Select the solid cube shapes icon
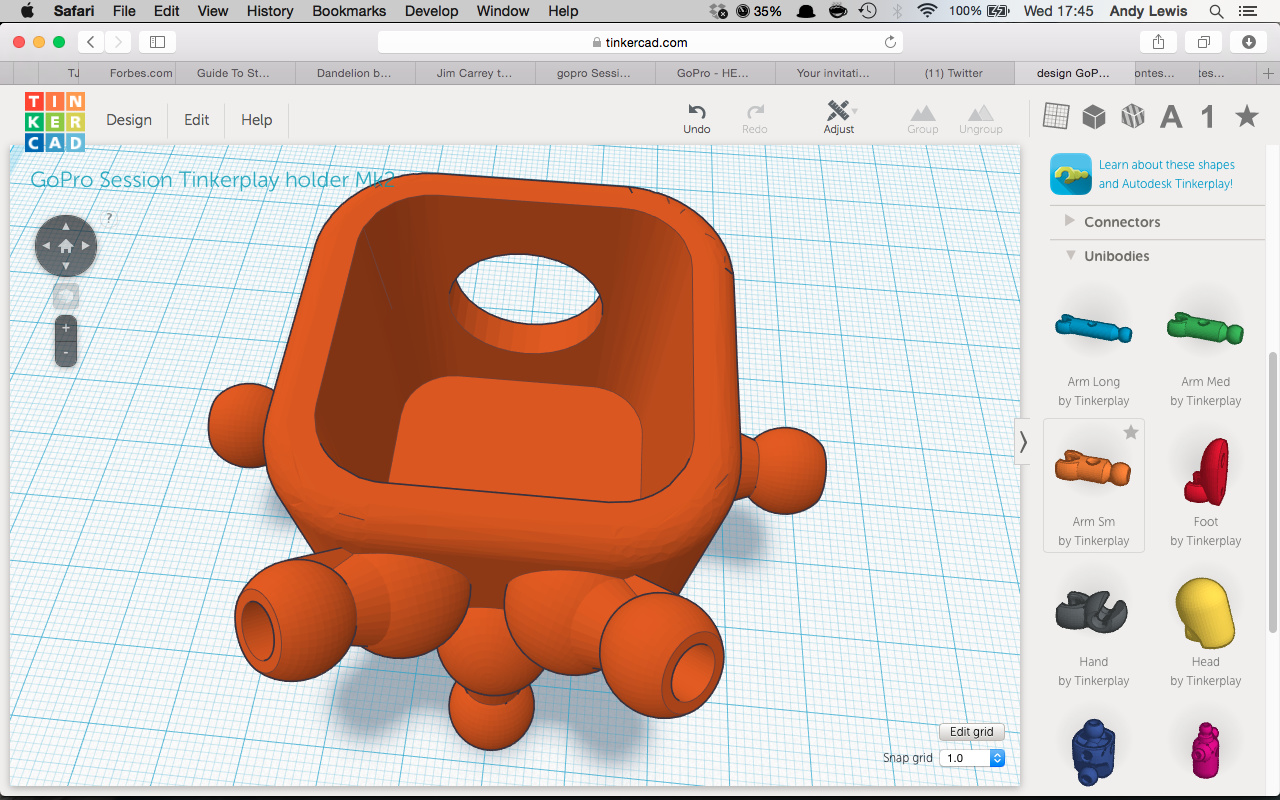1280x800 pixels. click(1094, 117)
